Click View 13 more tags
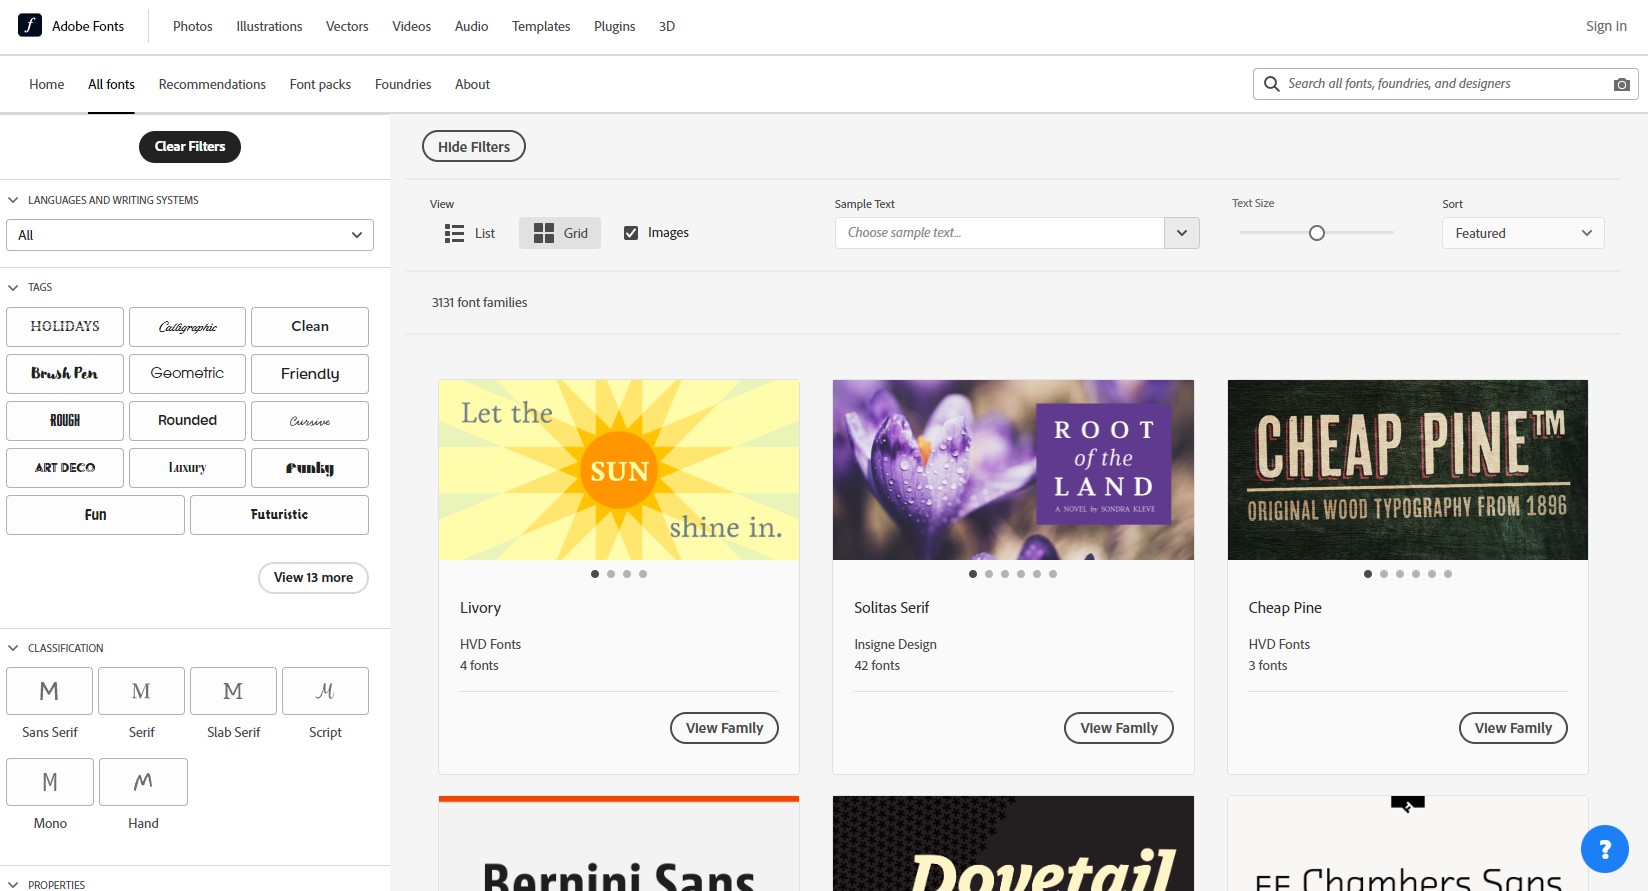Screen dimensions: 1648x891 313,578
